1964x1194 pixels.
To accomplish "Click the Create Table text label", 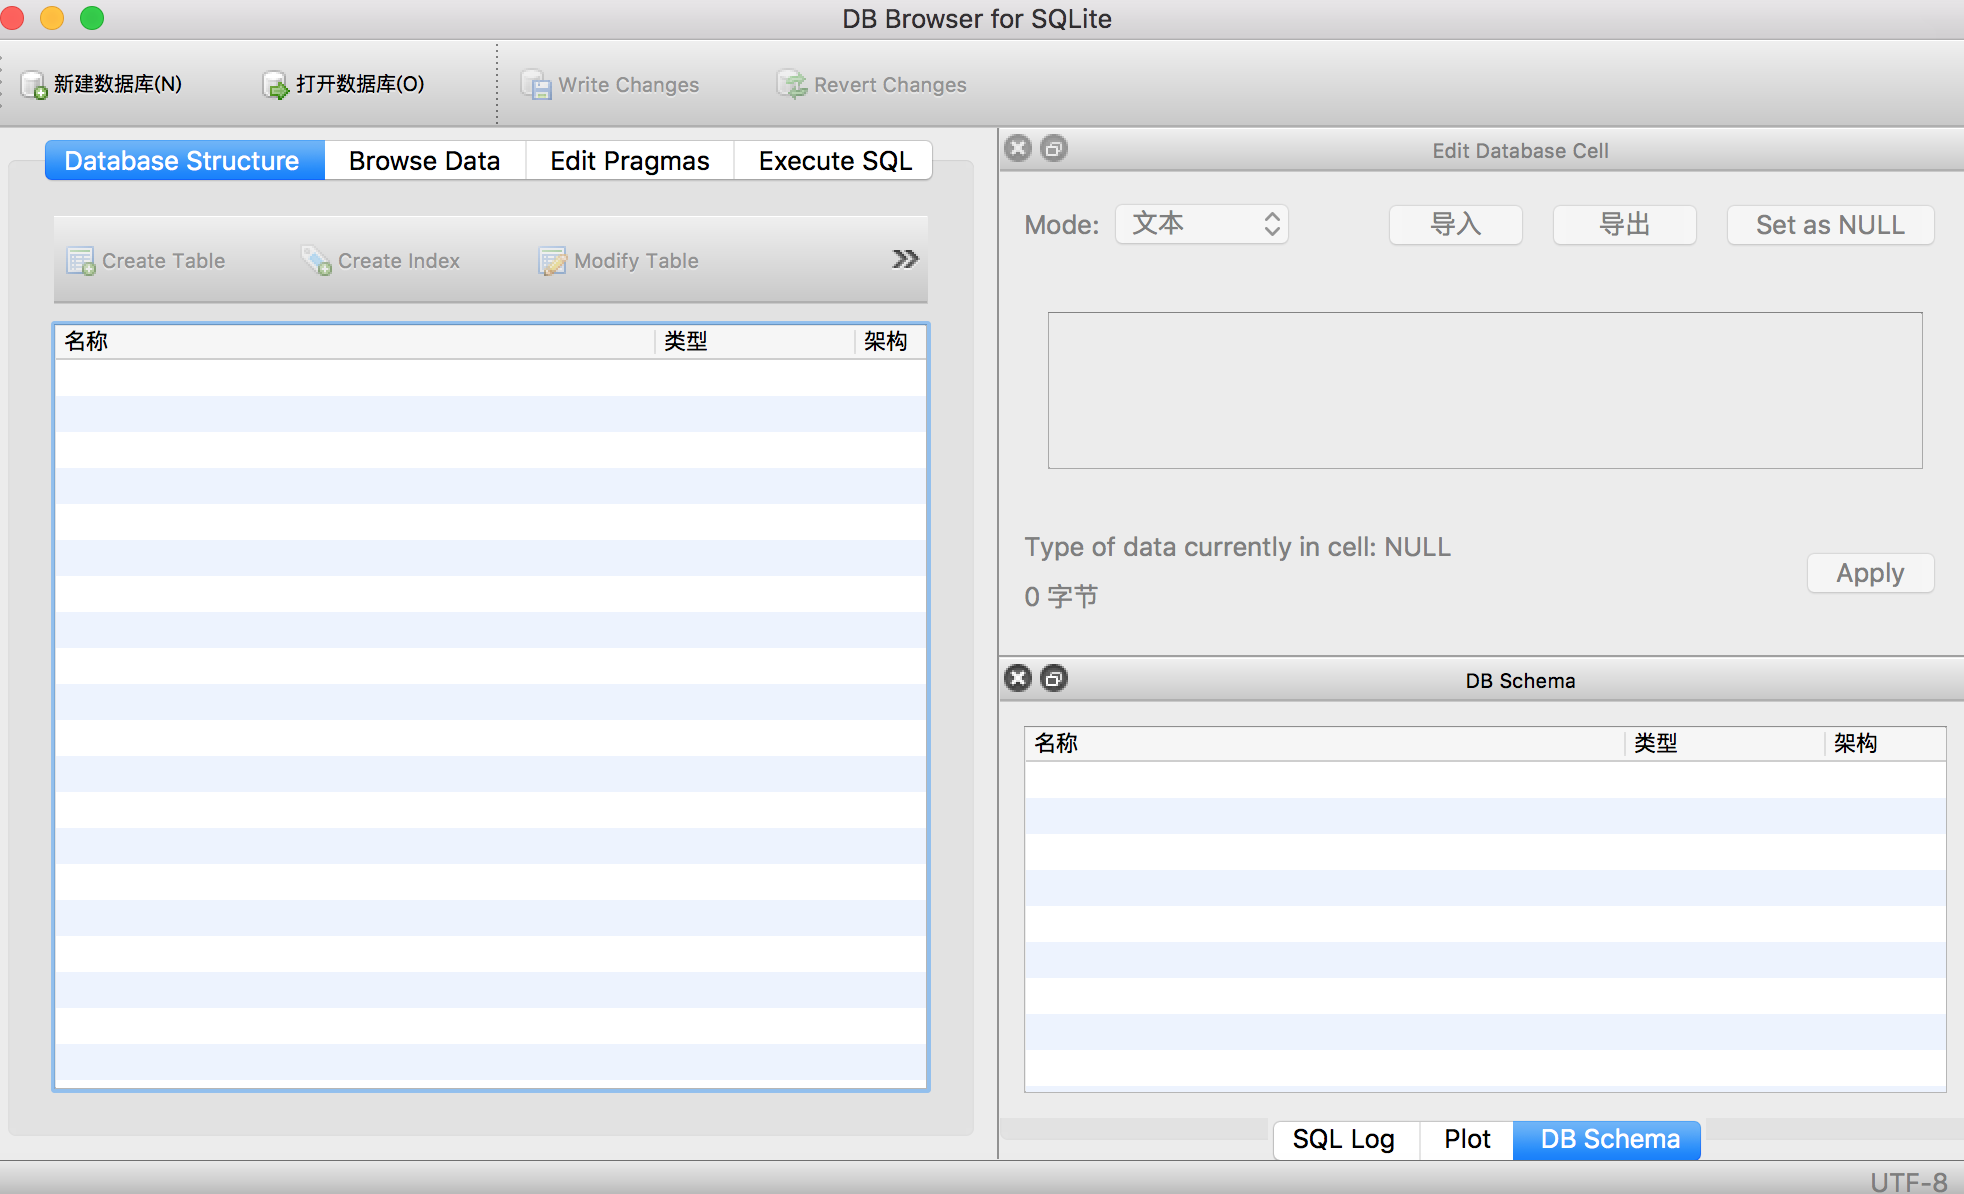I will click(x=164, y=261).
